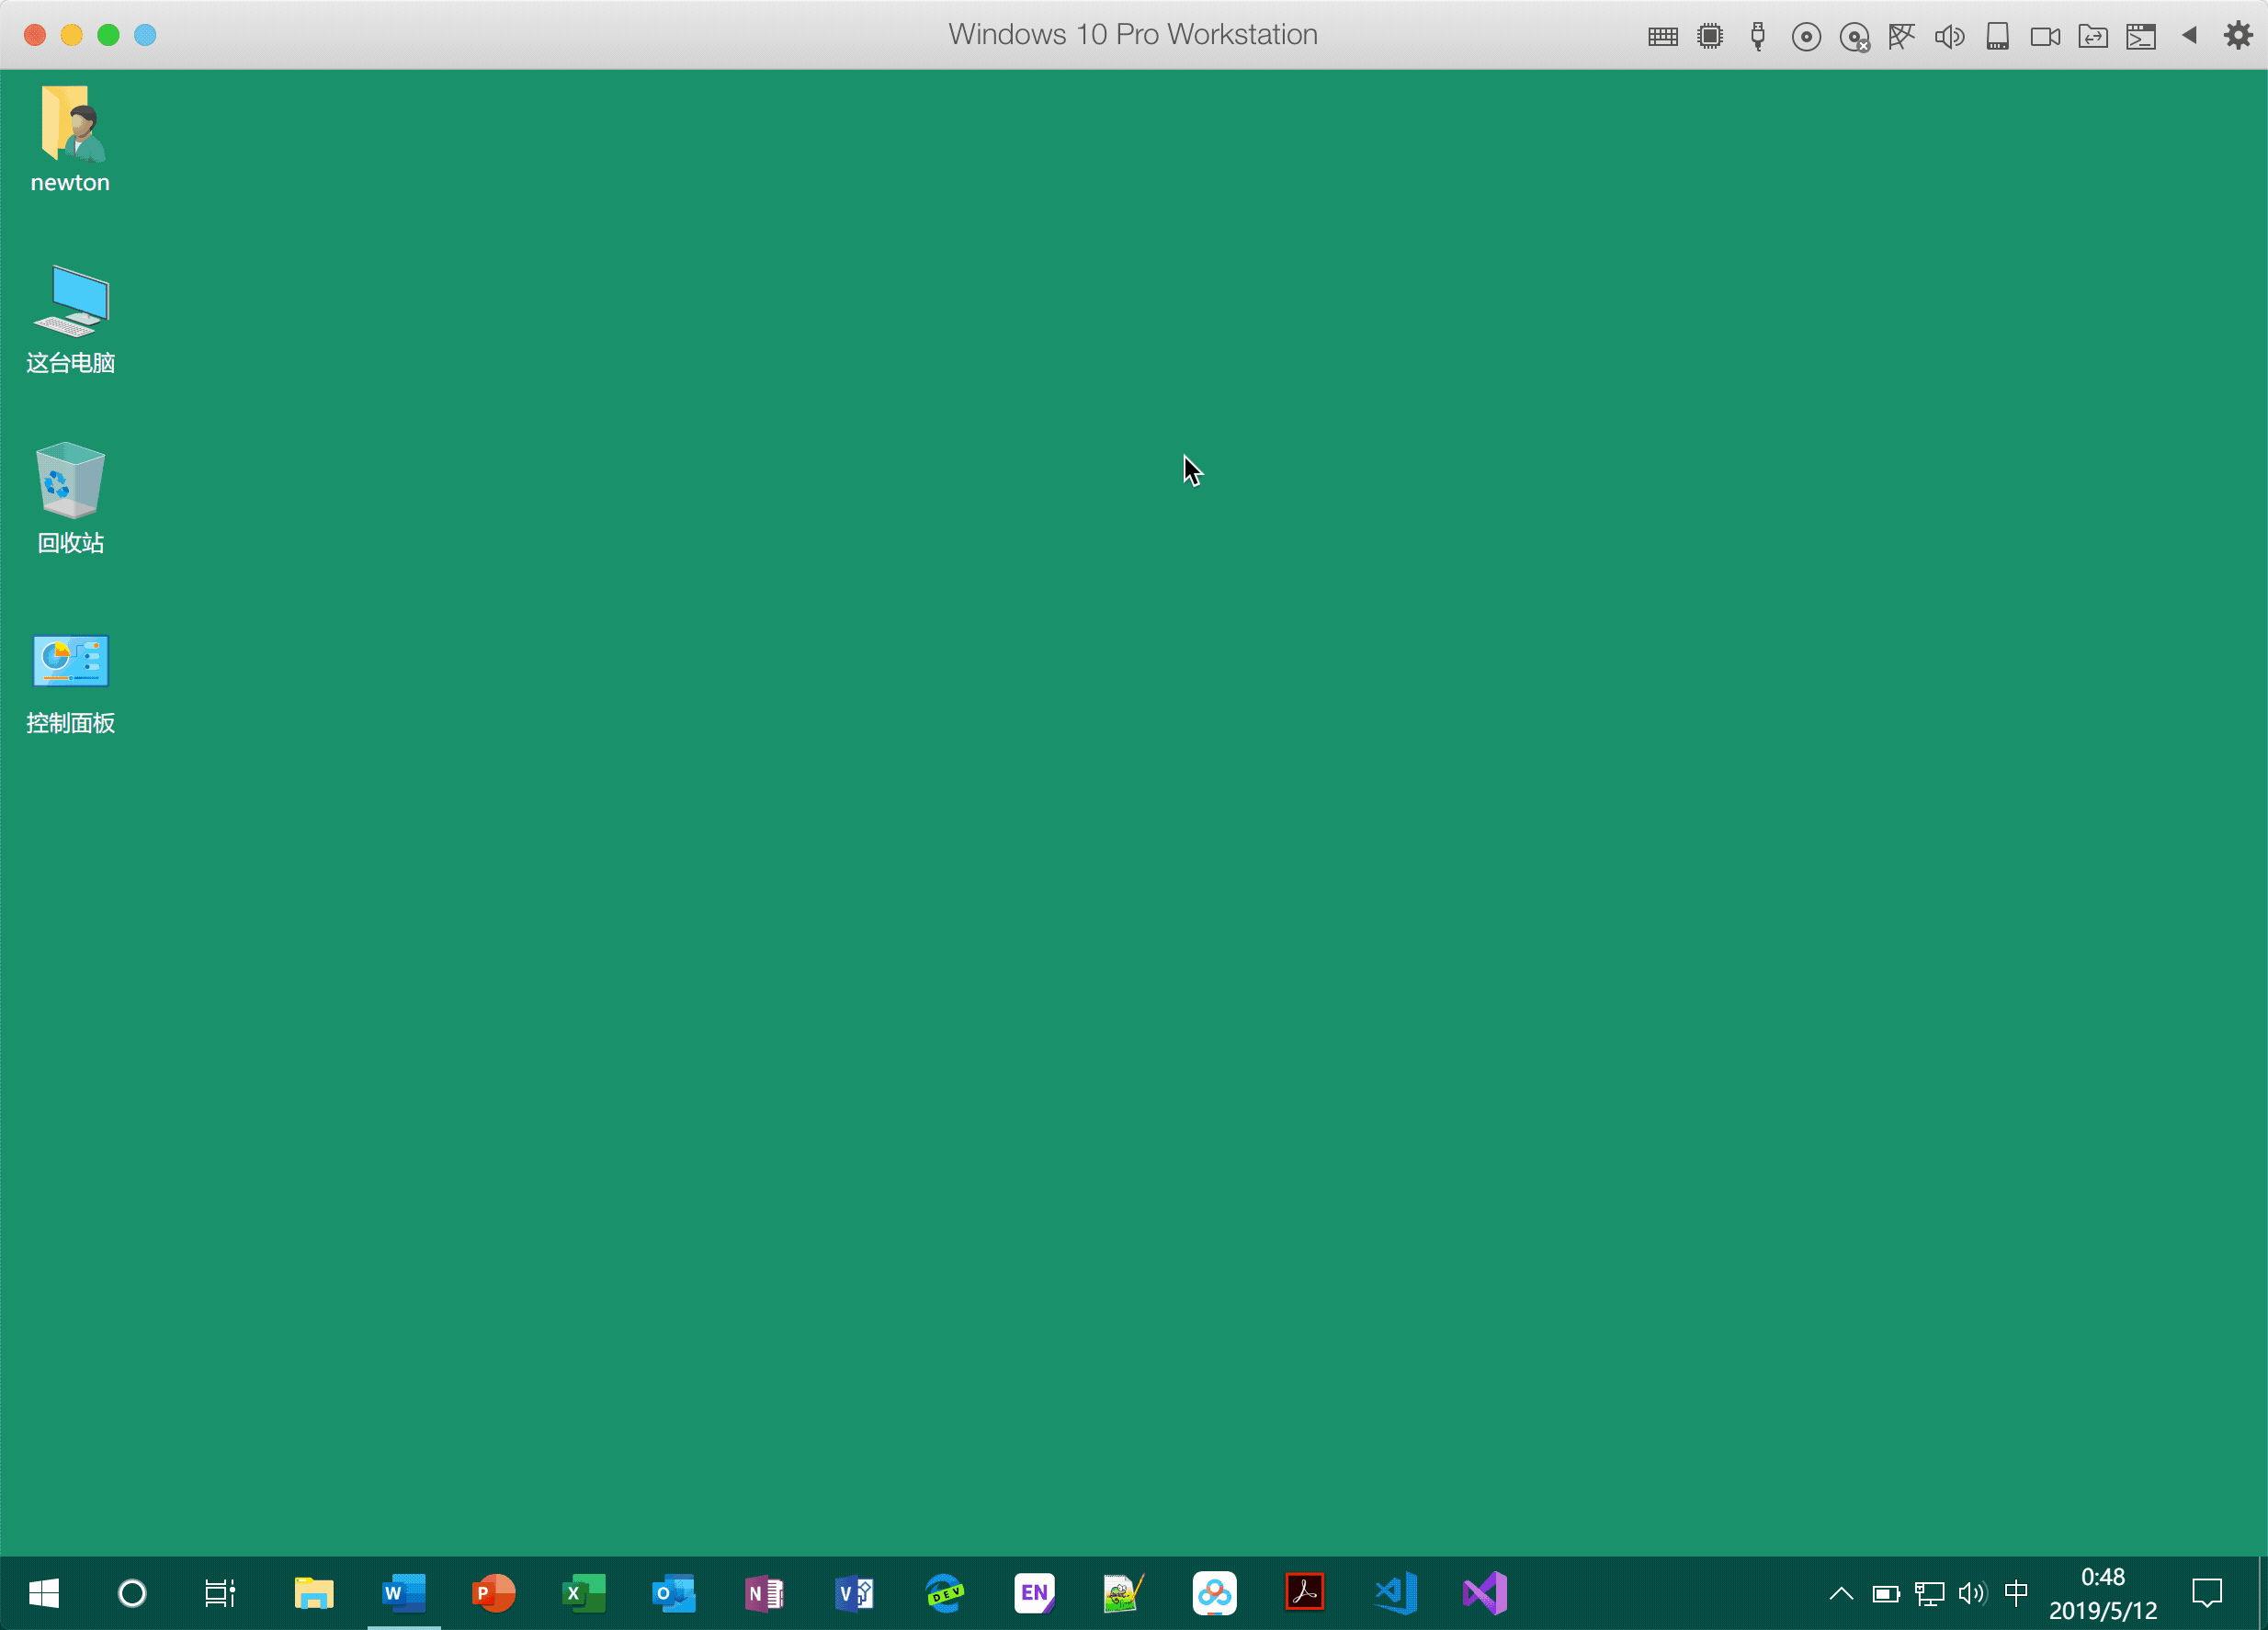Switch Chinese input method indicator

tap(2016, 1592)
